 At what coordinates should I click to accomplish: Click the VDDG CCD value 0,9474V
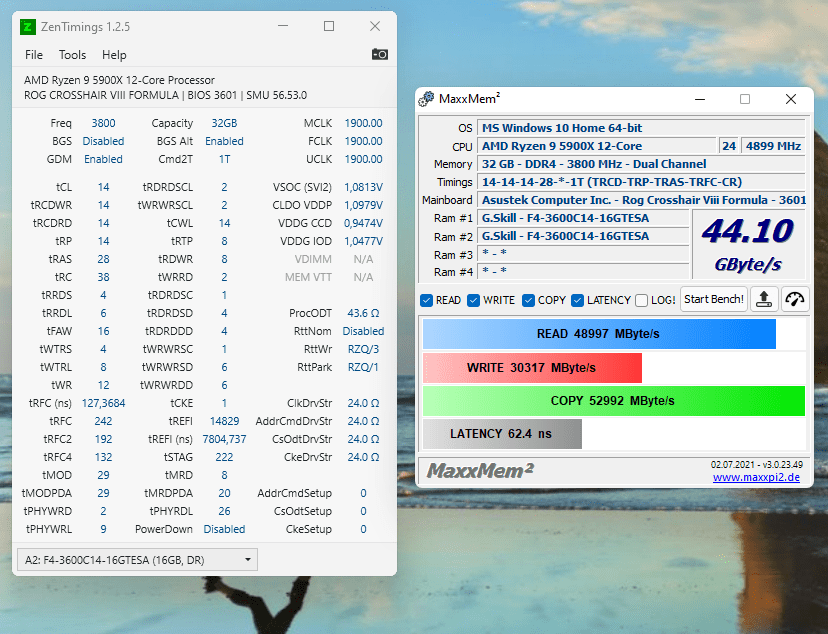tap(363, 223)
